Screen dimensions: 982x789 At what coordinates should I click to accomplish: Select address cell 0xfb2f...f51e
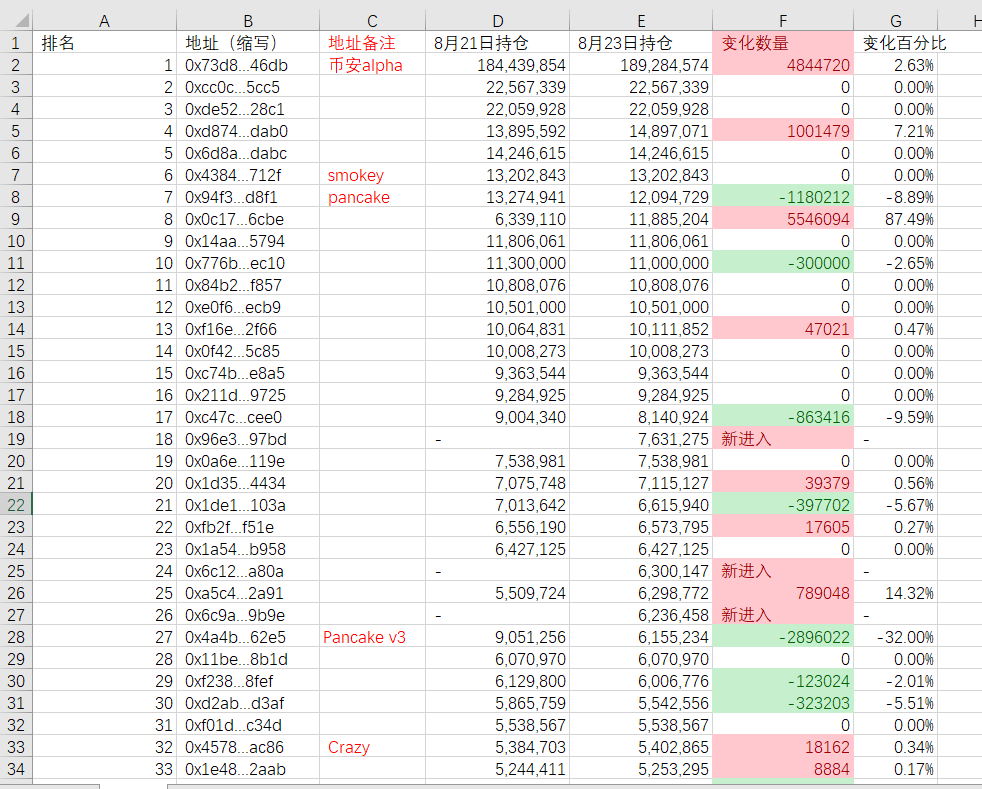[248, 527]
